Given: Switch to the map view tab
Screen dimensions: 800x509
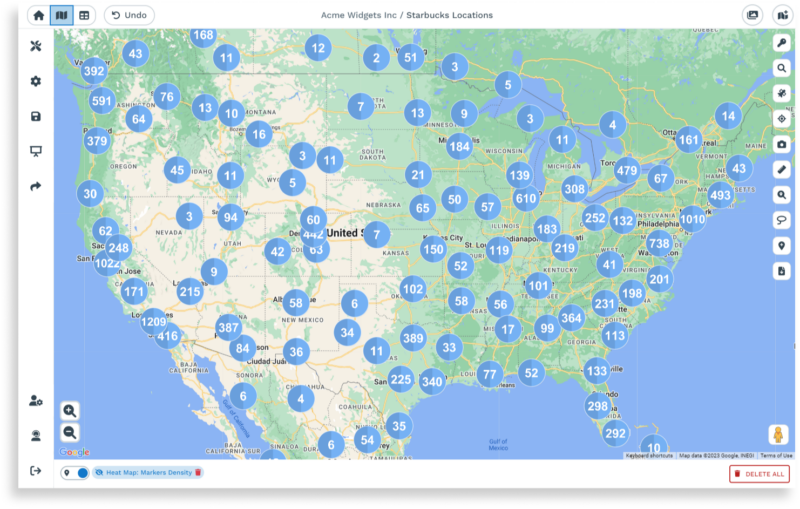Looking at the screenshot, I should [62, 15].
